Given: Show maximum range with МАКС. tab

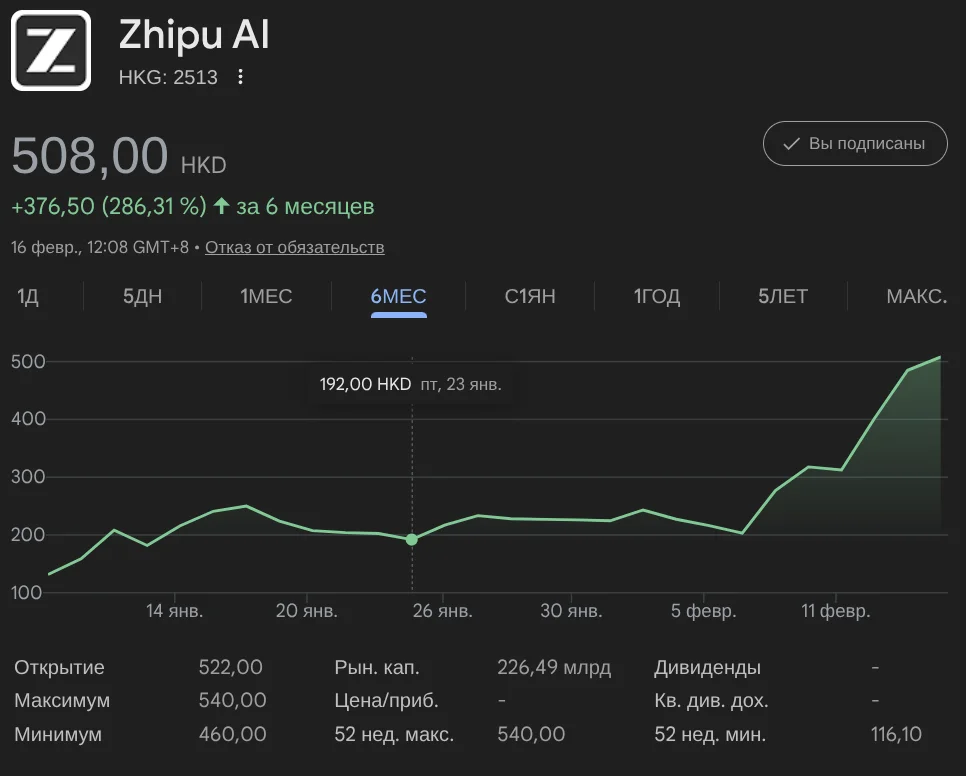Looking at the screenshot, I should click(916, 296).
